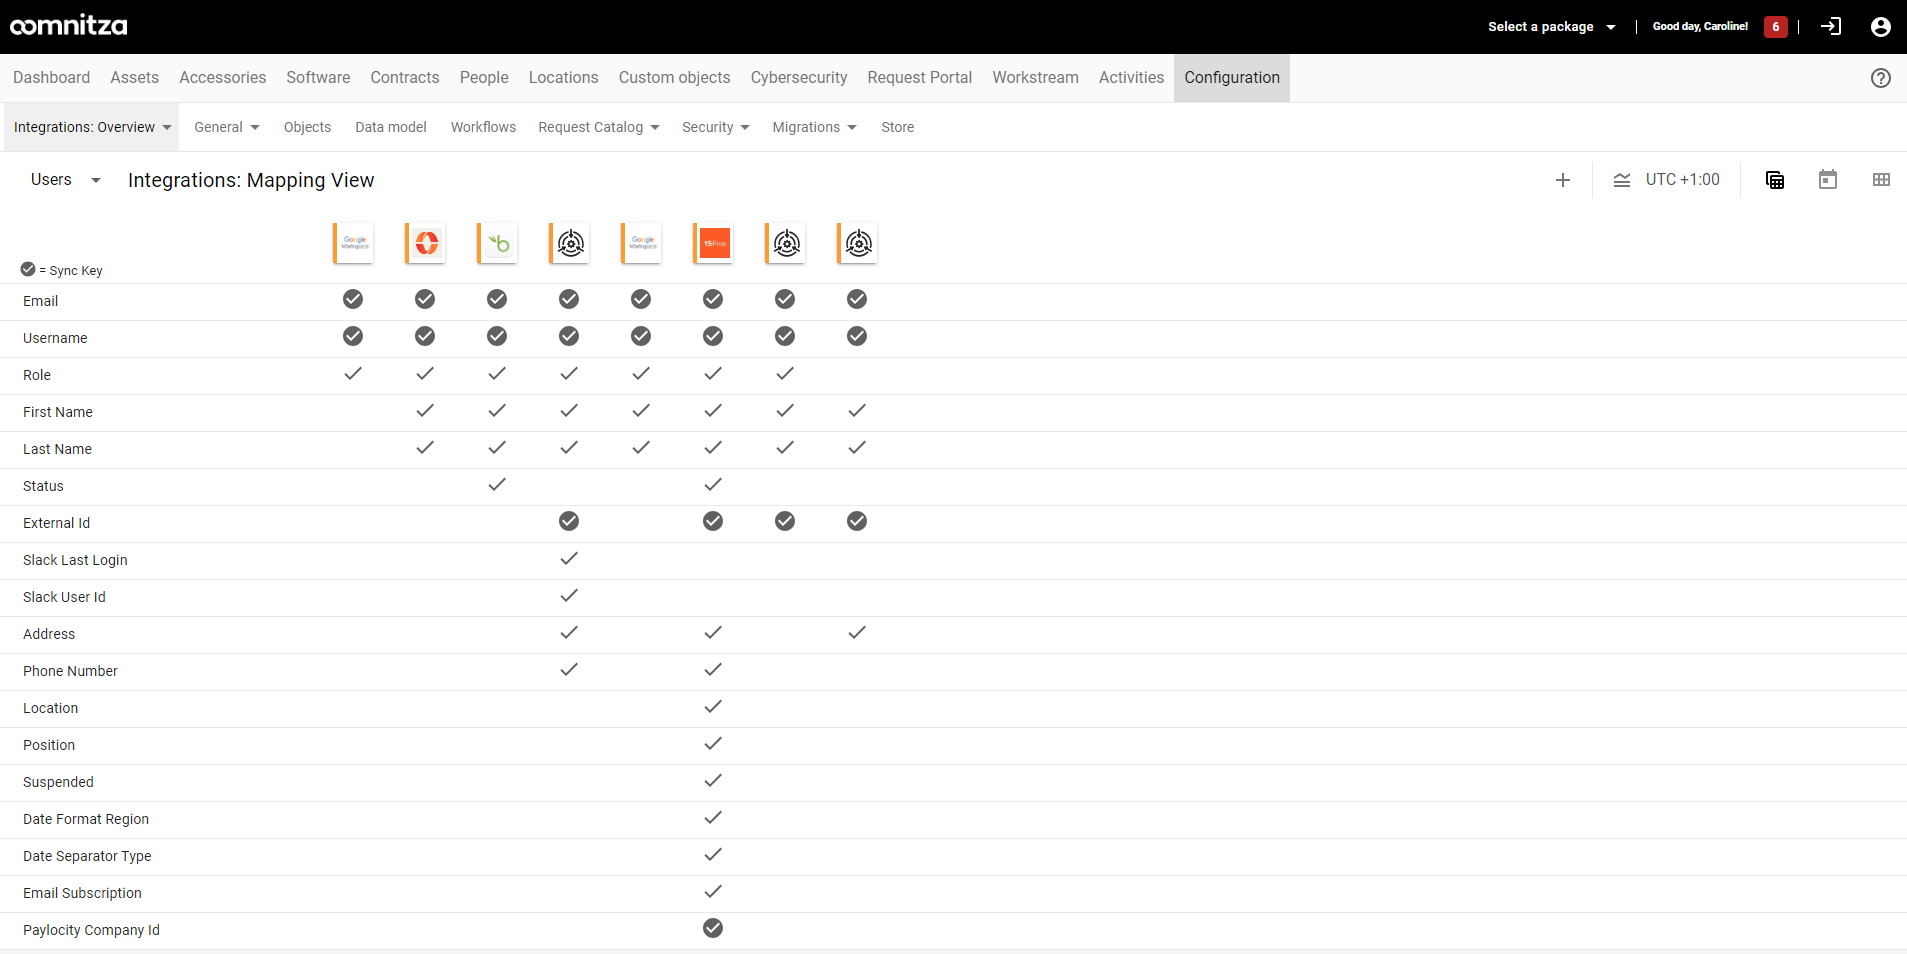The image size is (1907, 954).
Task: Switch to the calendar view icon
Action: [1827, 180]
